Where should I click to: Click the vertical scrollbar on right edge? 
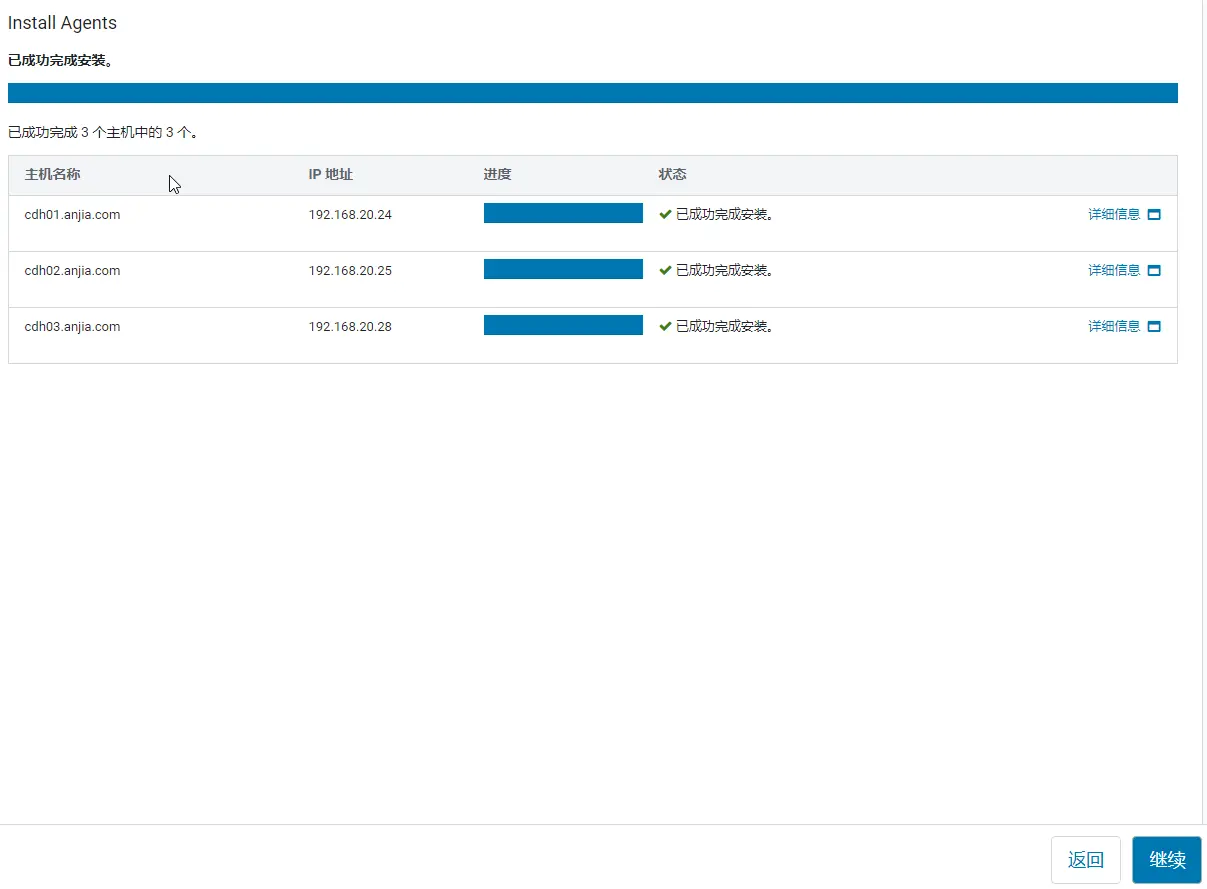point(1204,412)
